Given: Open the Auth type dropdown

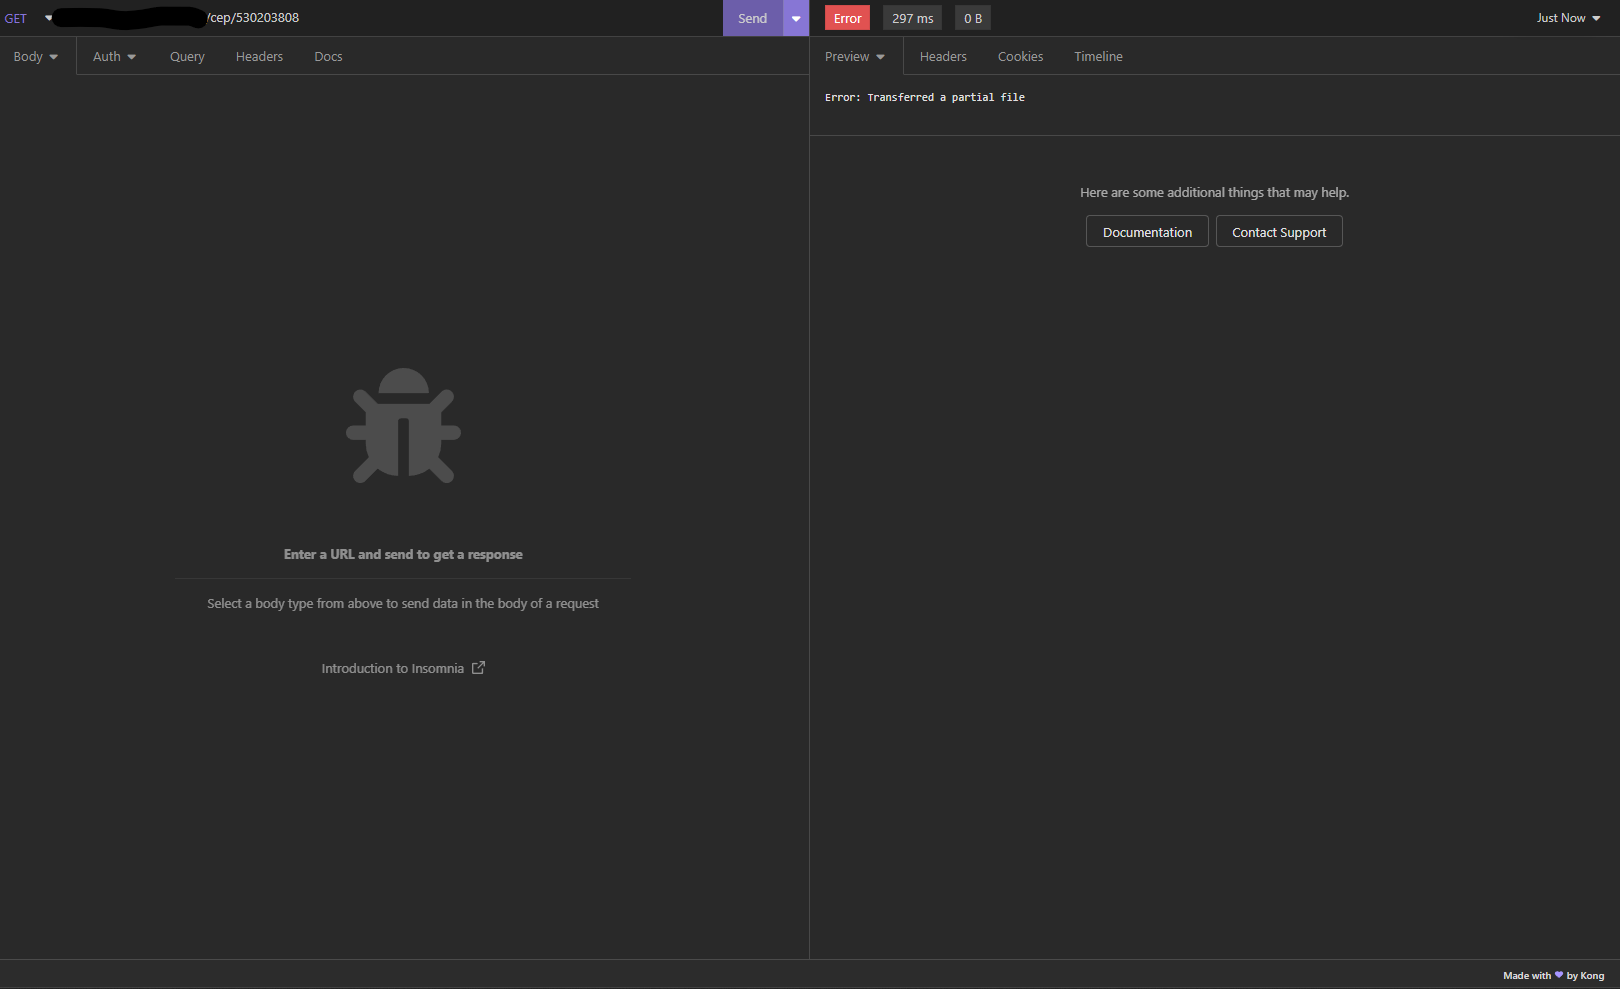Looking at the screenshot, I should point(113,56).
